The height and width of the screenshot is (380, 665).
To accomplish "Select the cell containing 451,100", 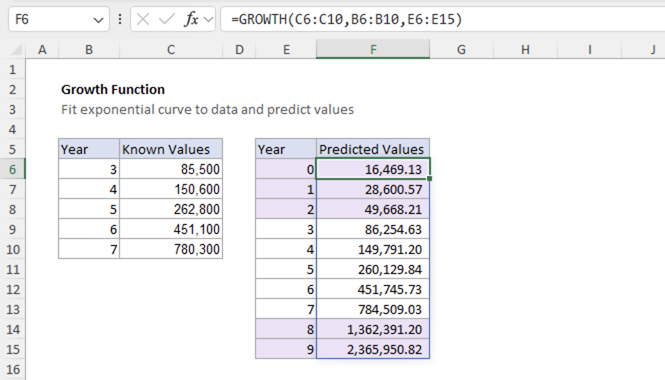I will [171, 229].
